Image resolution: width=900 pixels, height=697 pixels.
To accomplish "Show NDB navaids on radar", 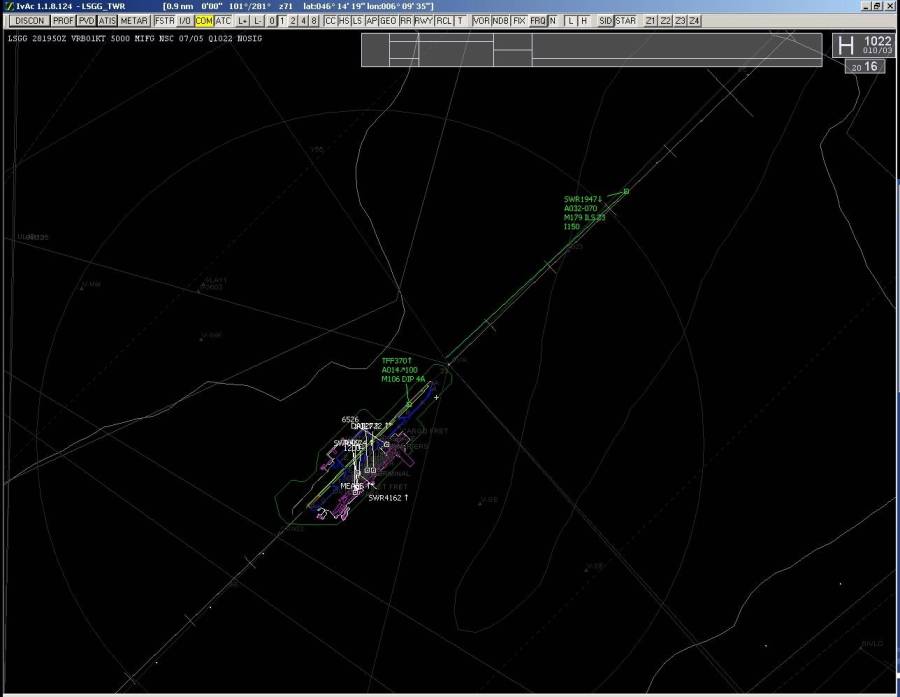I will [501, 21].
